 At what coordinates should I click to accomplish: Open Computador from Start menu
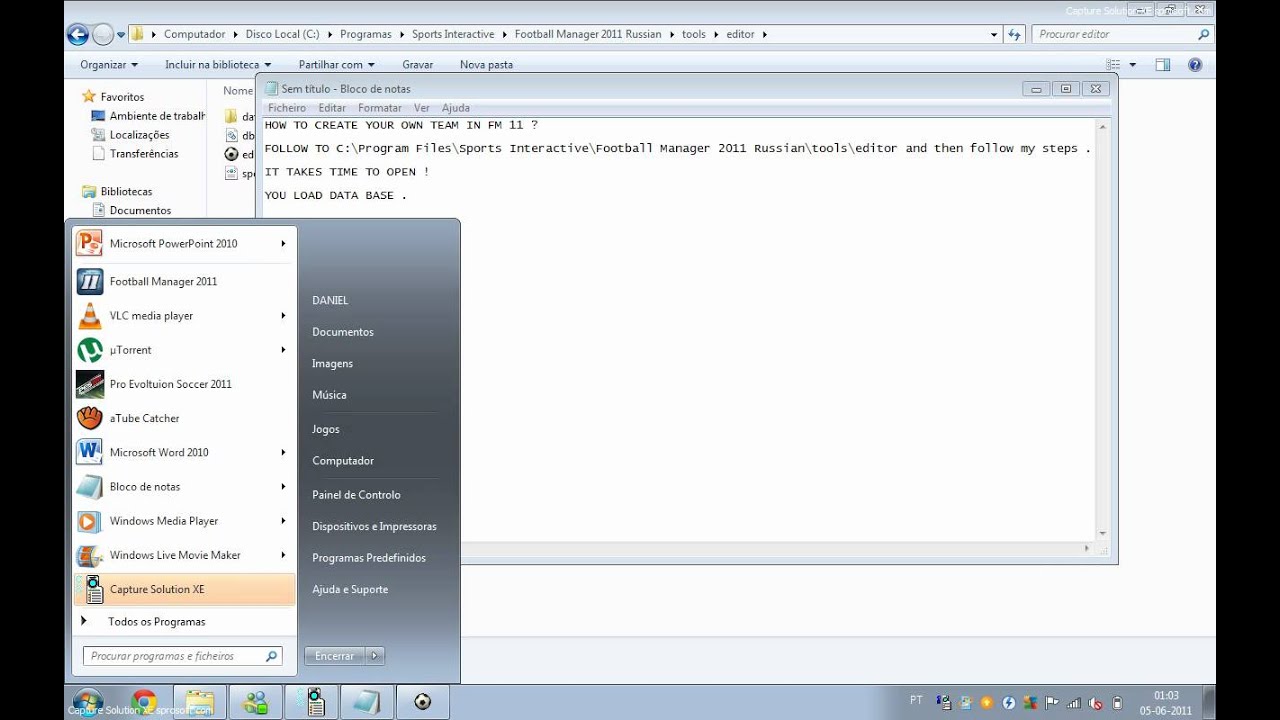(343, 461)
